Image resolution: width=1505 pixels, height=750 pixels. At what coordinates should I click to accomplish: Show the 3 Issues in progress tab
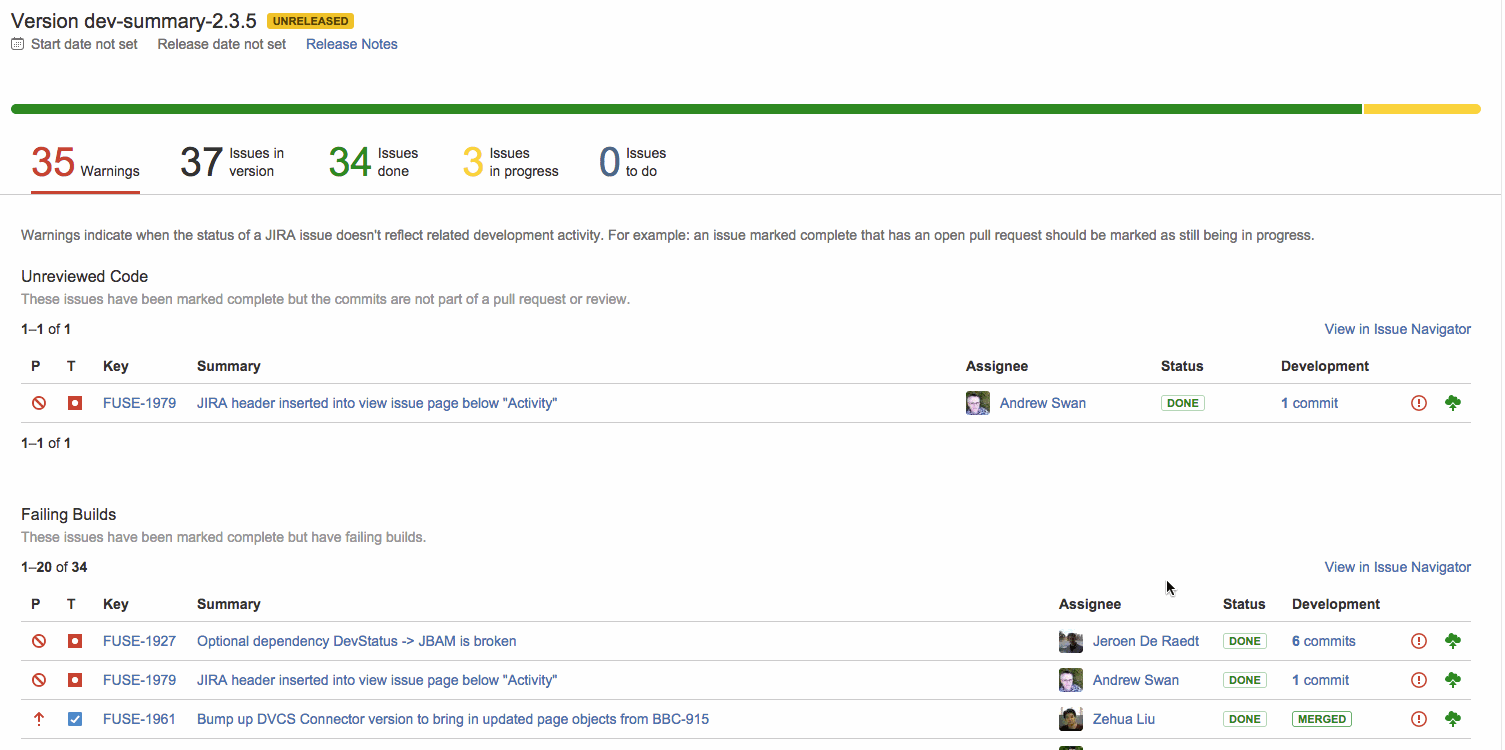(x=510, y=162)
